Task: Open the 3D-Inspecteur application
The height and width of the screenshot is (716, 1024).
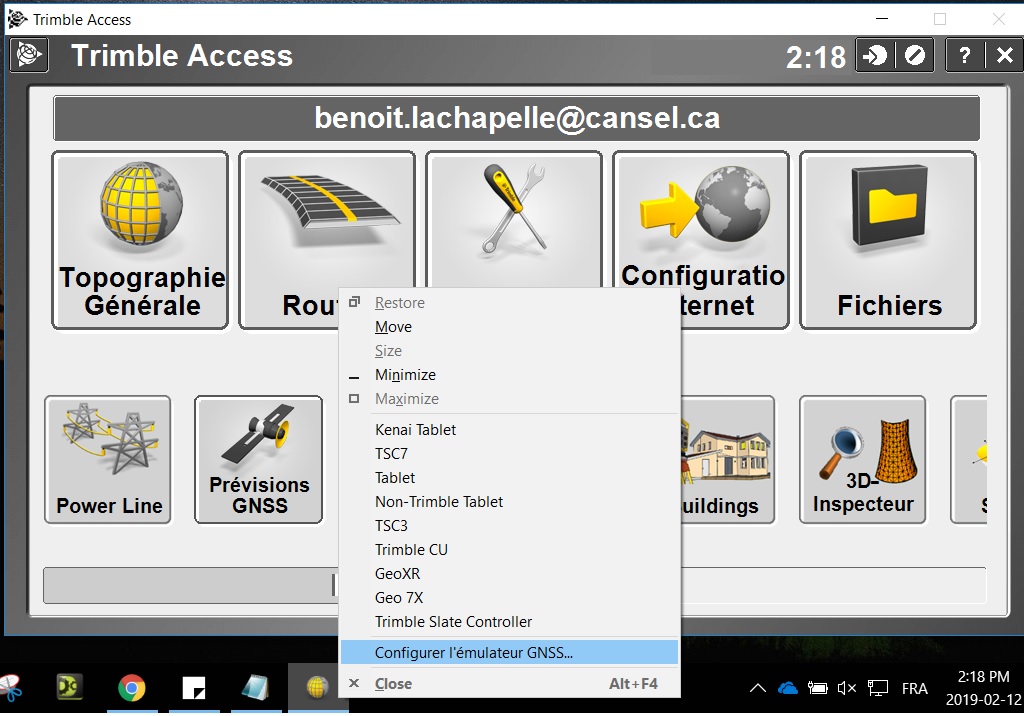Action: click(x=863, y=459)
